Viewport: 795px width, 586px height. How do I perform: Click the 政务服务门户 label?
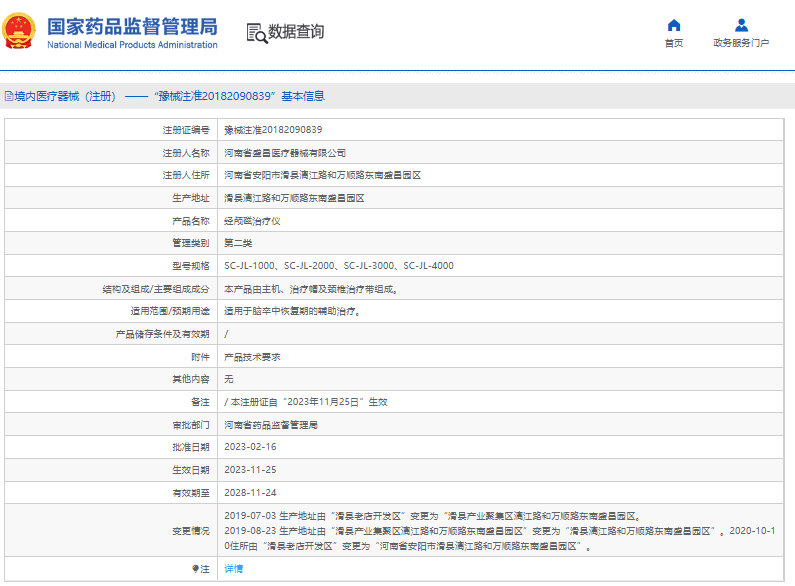pyautogui.click(x=741, y=43)
